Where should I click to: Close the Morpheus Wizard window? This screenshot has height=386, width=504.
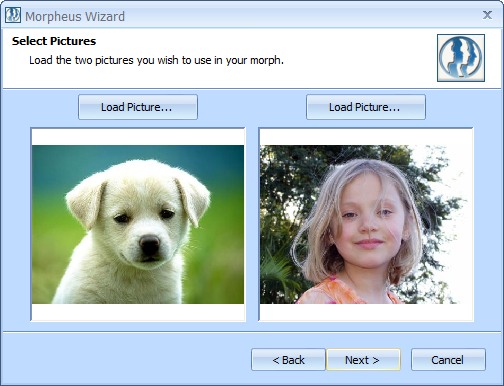point(487,15)
